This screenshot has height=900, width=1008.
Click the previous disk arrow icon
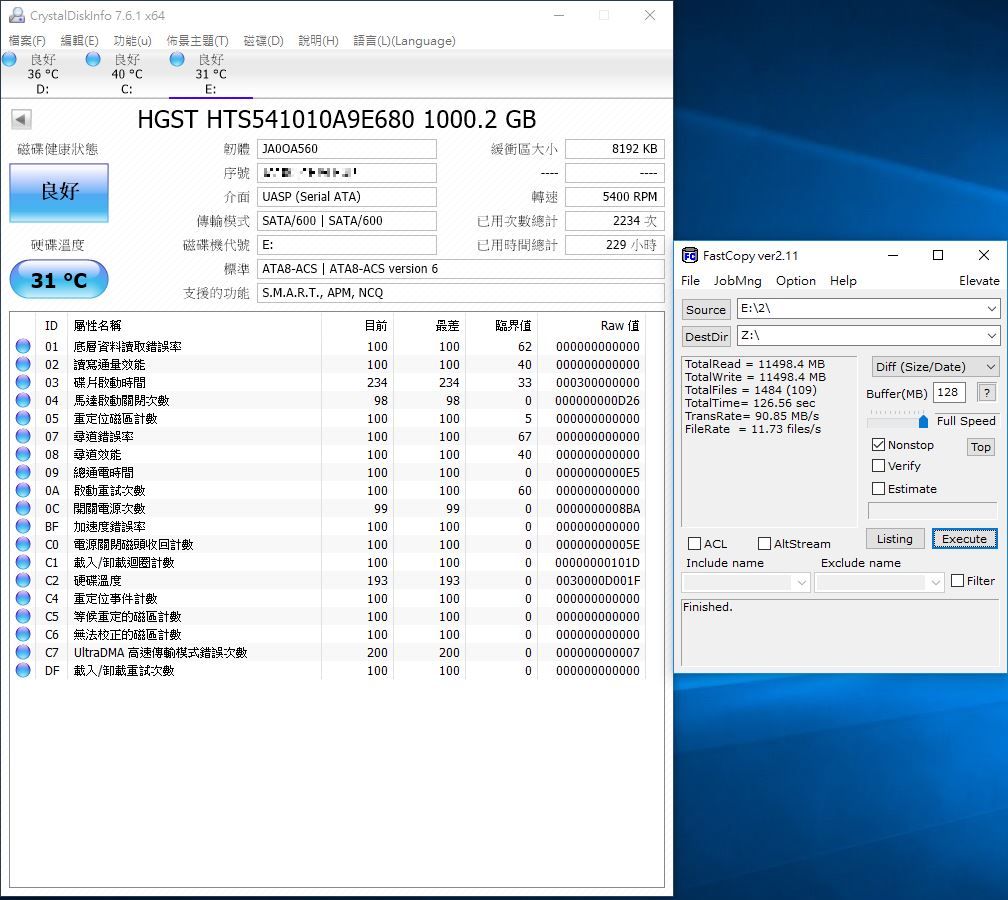(21, 119)
